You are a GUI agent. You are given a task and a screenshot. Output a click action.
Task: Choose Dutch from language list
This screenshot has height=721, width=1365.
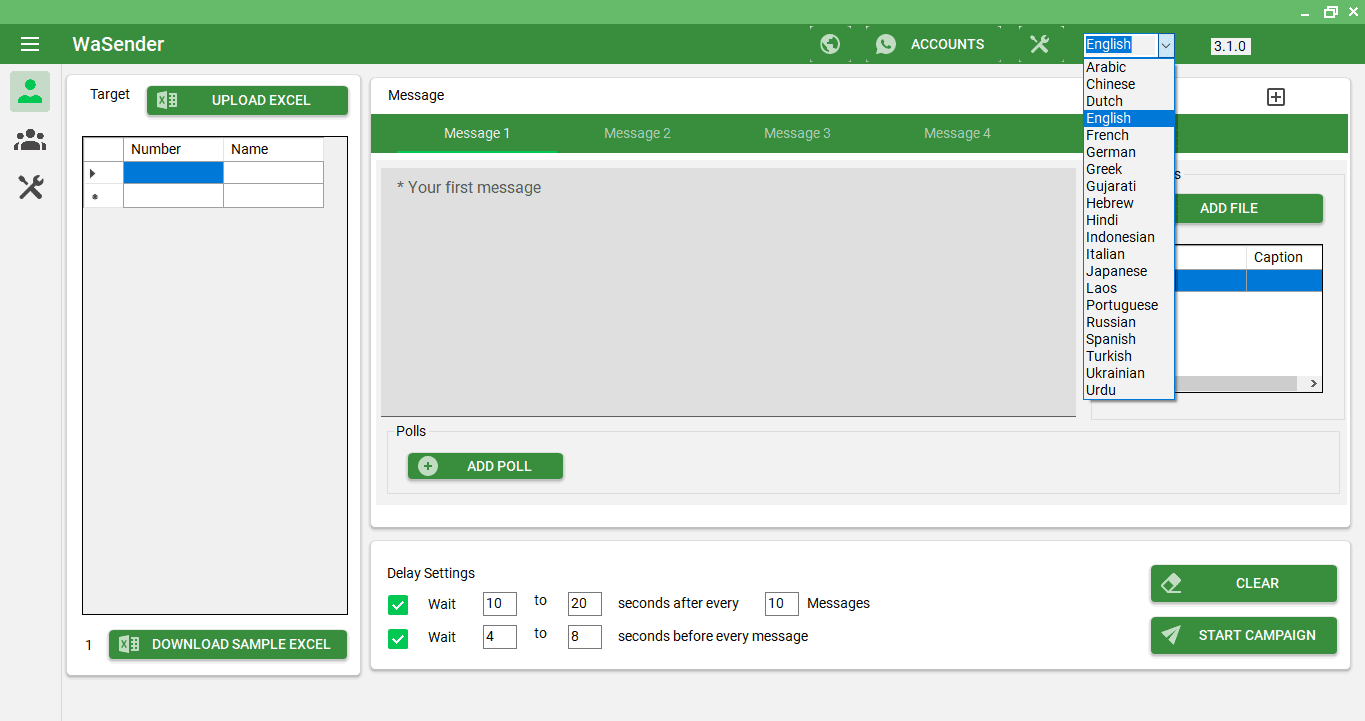(1129, 101)
